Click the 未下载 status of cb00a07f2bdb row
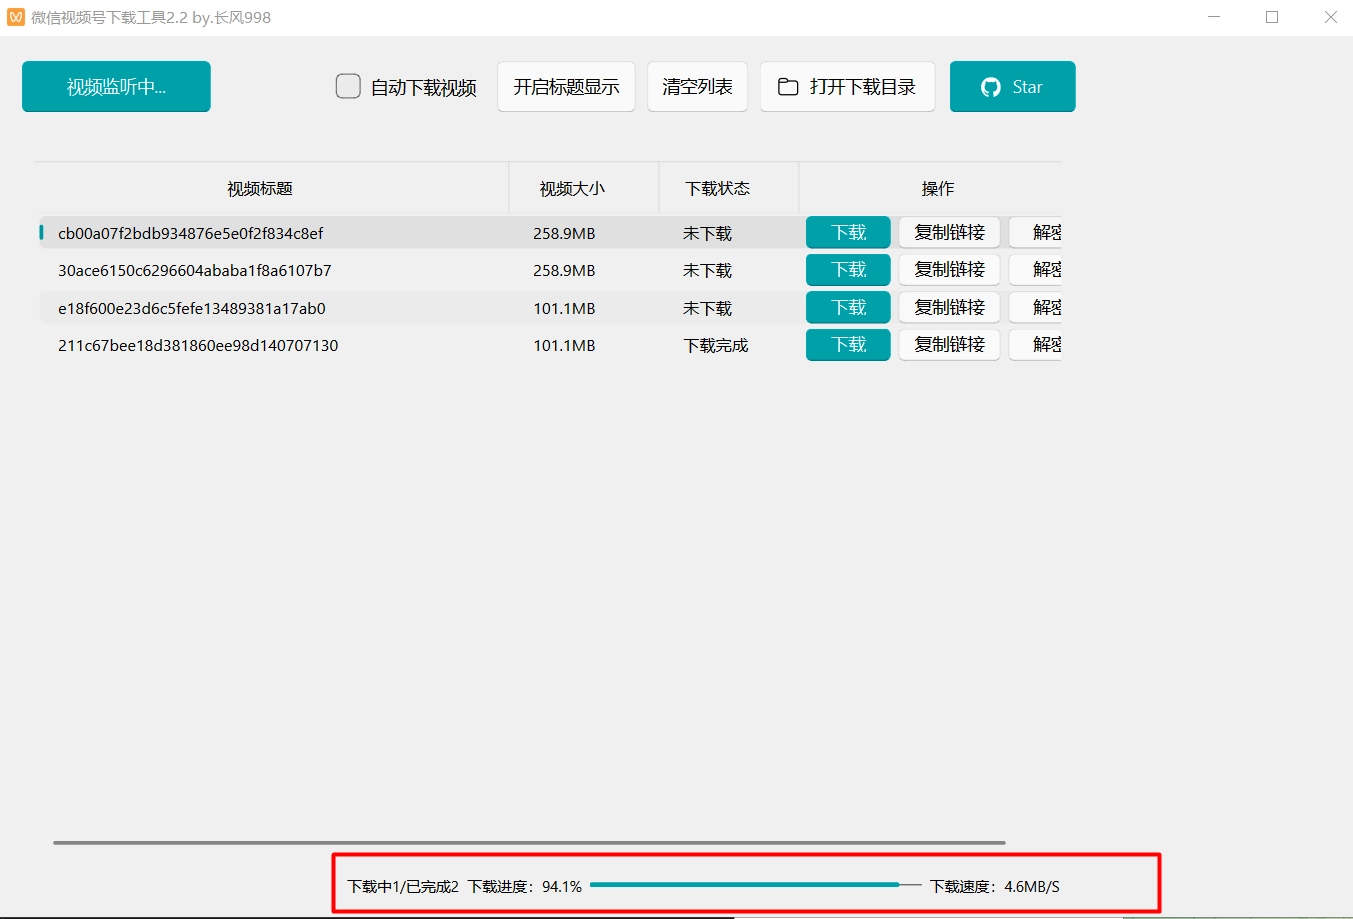Viewport: 1353px width, 919px height. pyautogui.click(x=708, y=234)
